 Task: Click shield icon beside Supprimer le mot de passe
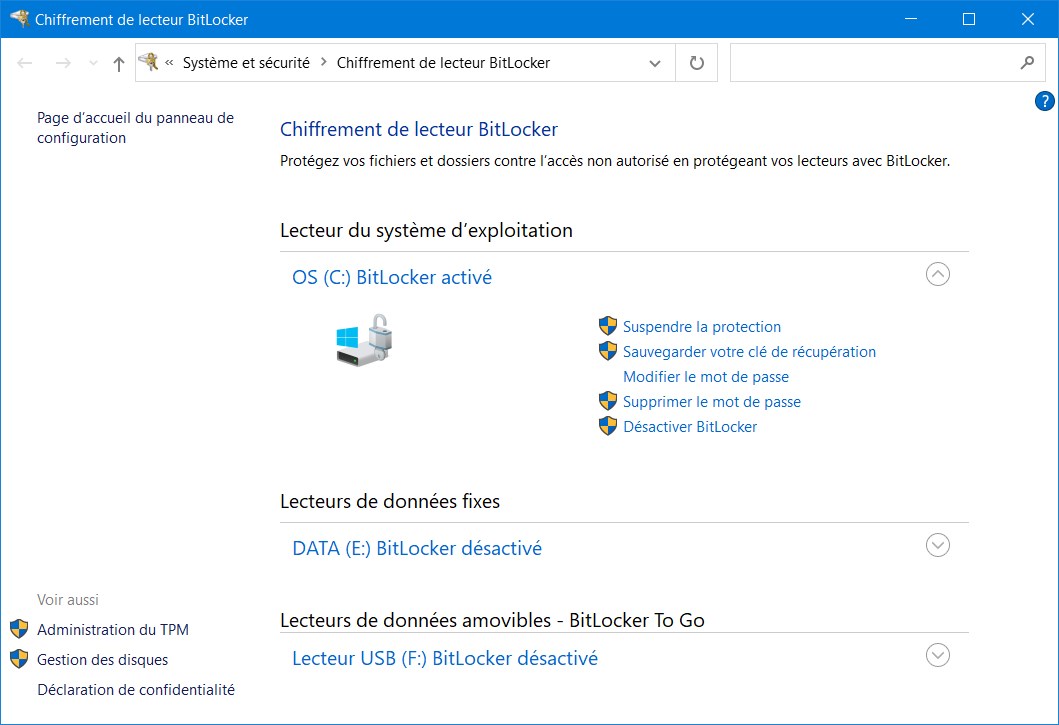point(608,401)
